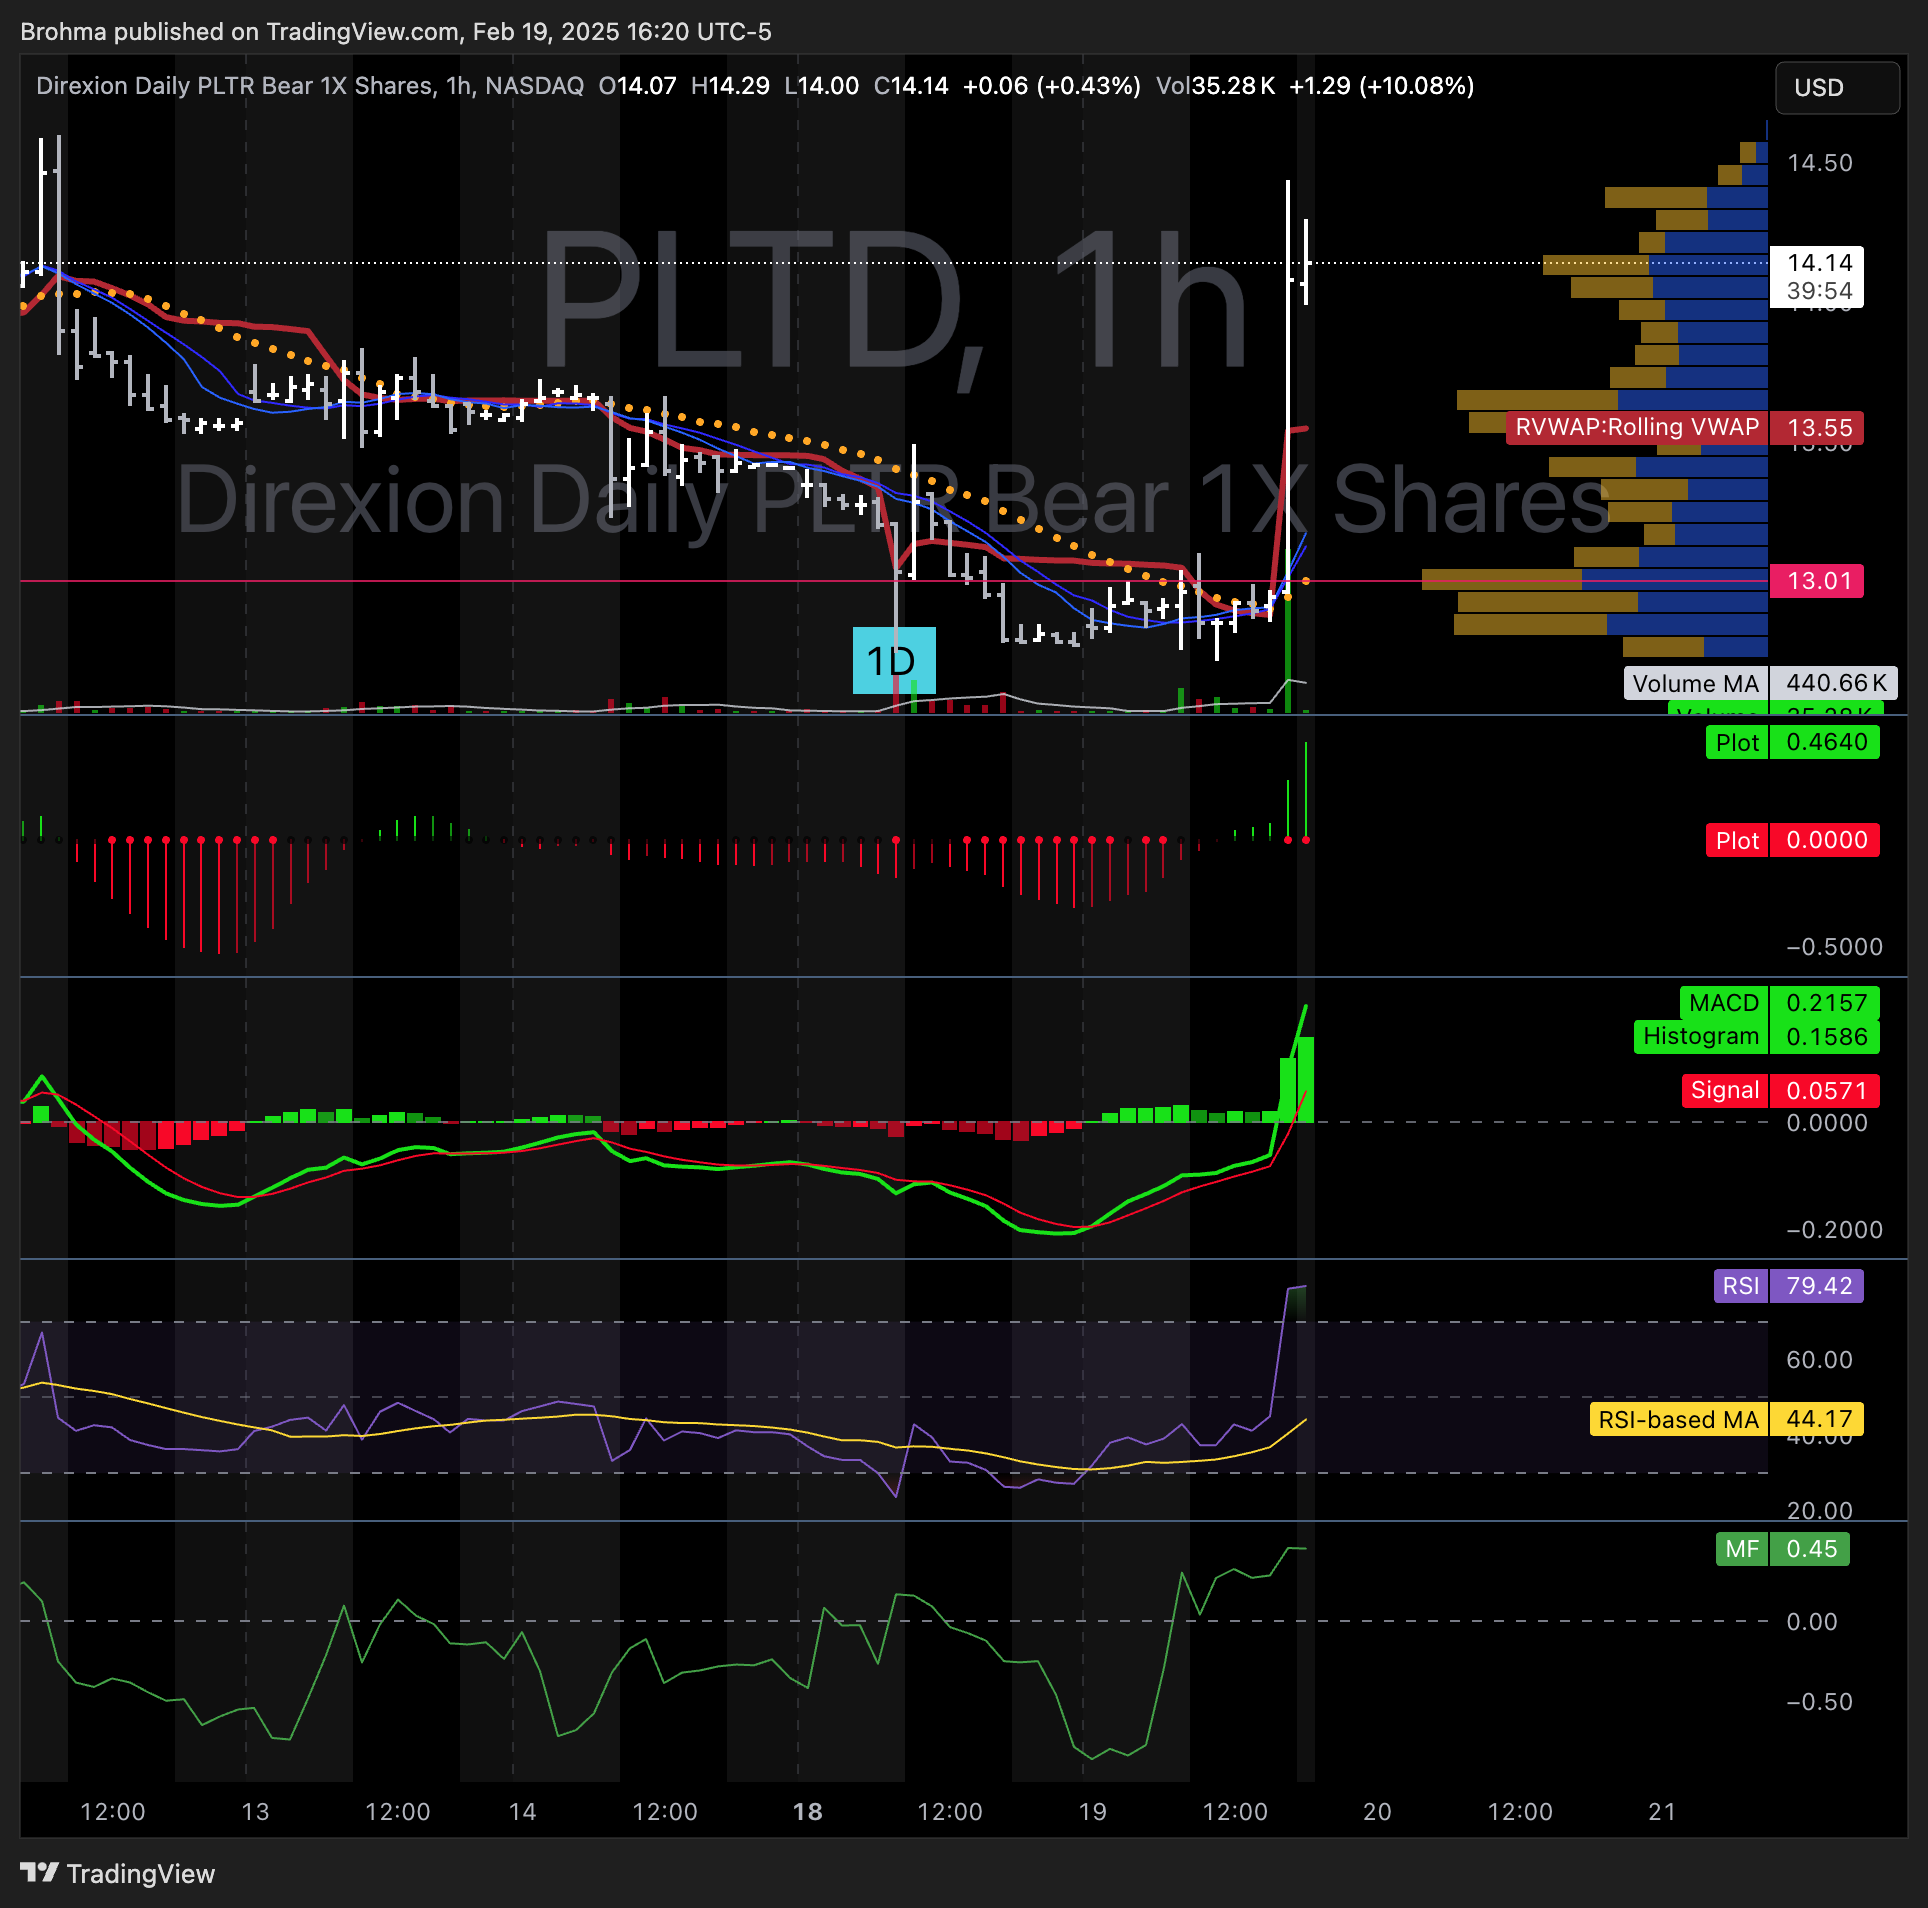Click the 60.00 RSI axis label
The height and width of the screenshot is (1908, 1928).
click(1819, 1360)
